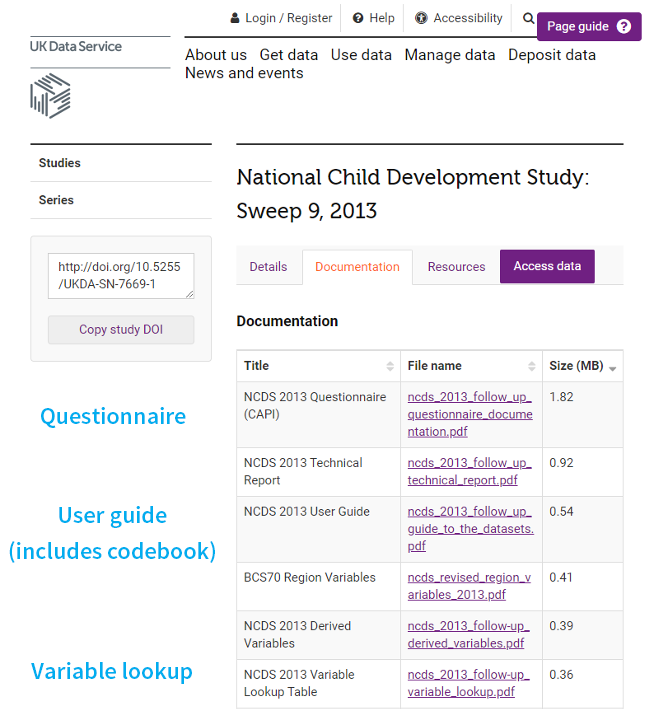
Task: Open the variable_lookup.pdf file link
Action: click(x=468, y=683)
